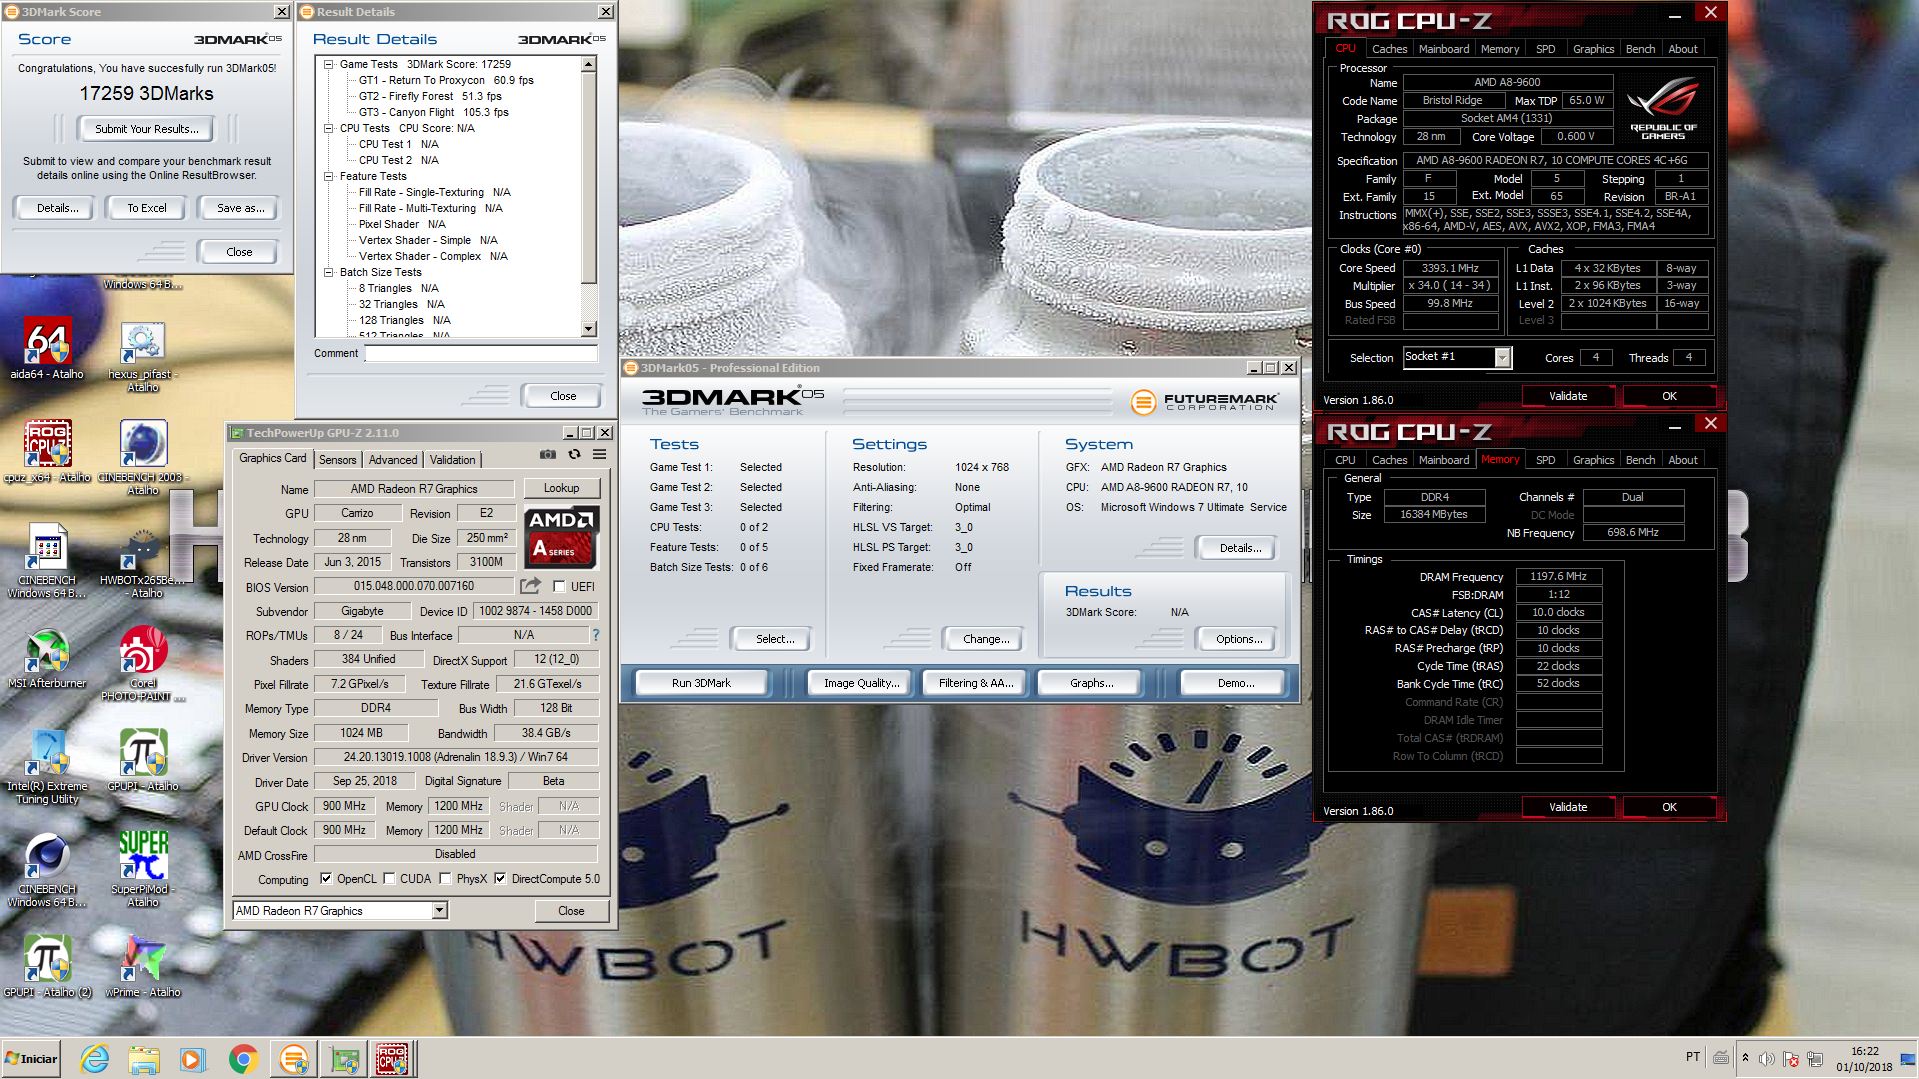The image size is (1919, 1079).
Task: Open Graphics tab in lower CPU-Z
Action: click(1592, 460)
